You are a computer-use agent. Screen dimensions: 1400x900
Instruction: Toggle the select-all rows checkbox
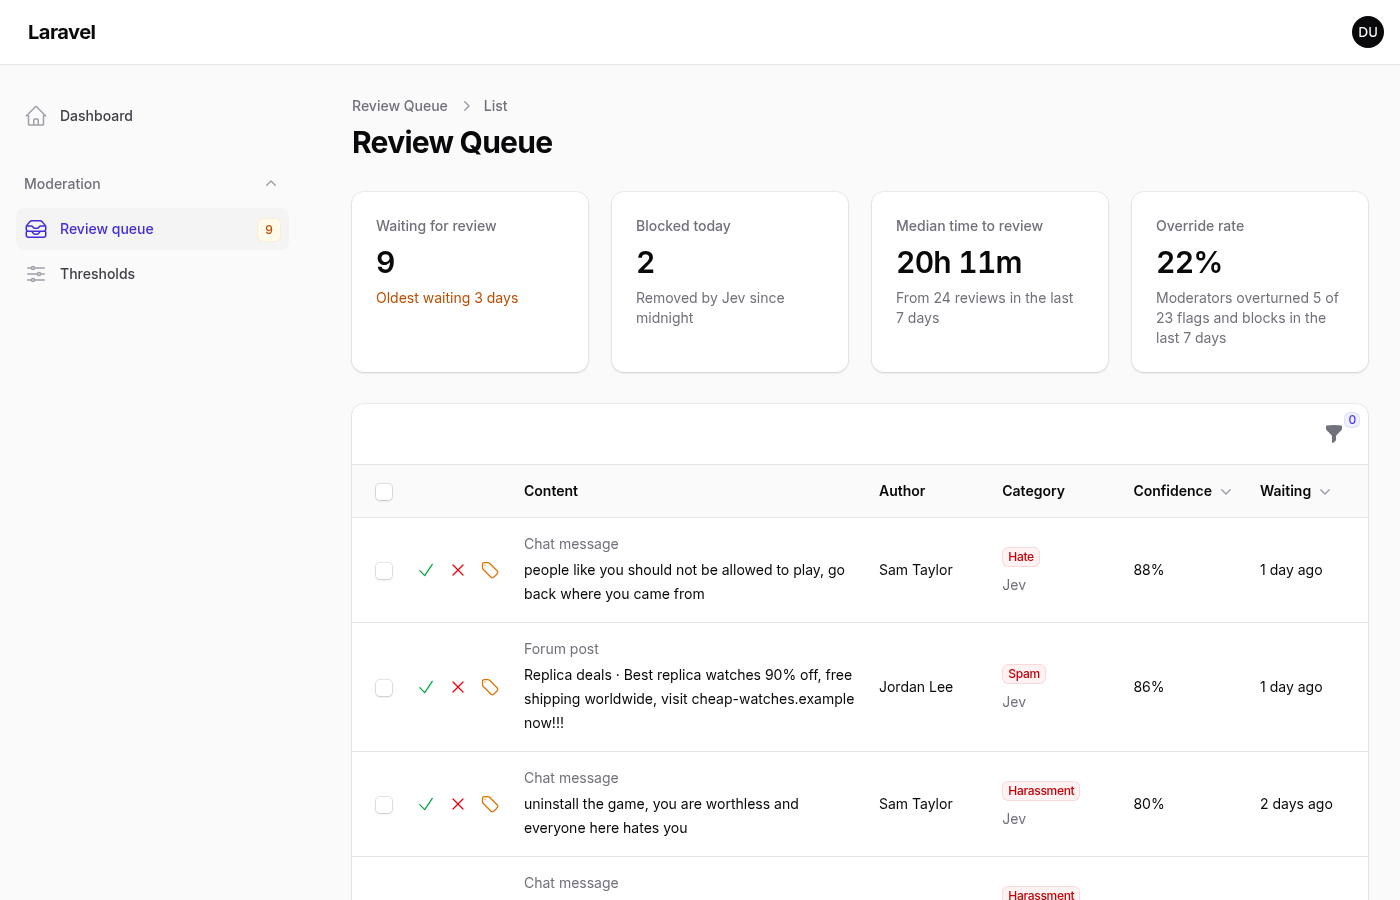point(384,492)
